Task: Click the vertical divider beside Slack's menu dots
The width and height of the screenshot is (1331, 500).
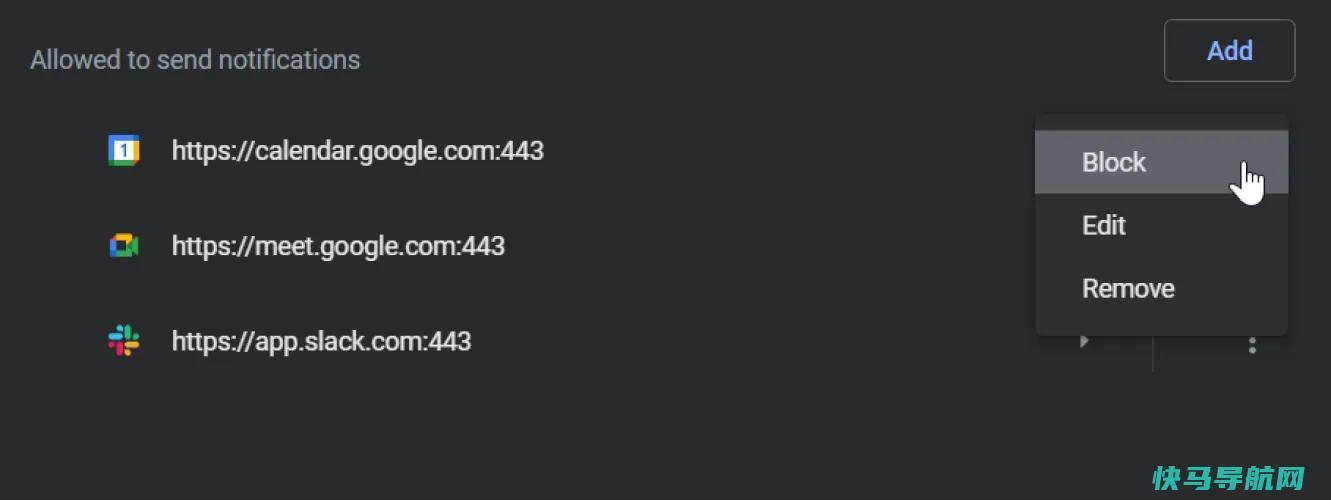Action: coord(1153,353)
